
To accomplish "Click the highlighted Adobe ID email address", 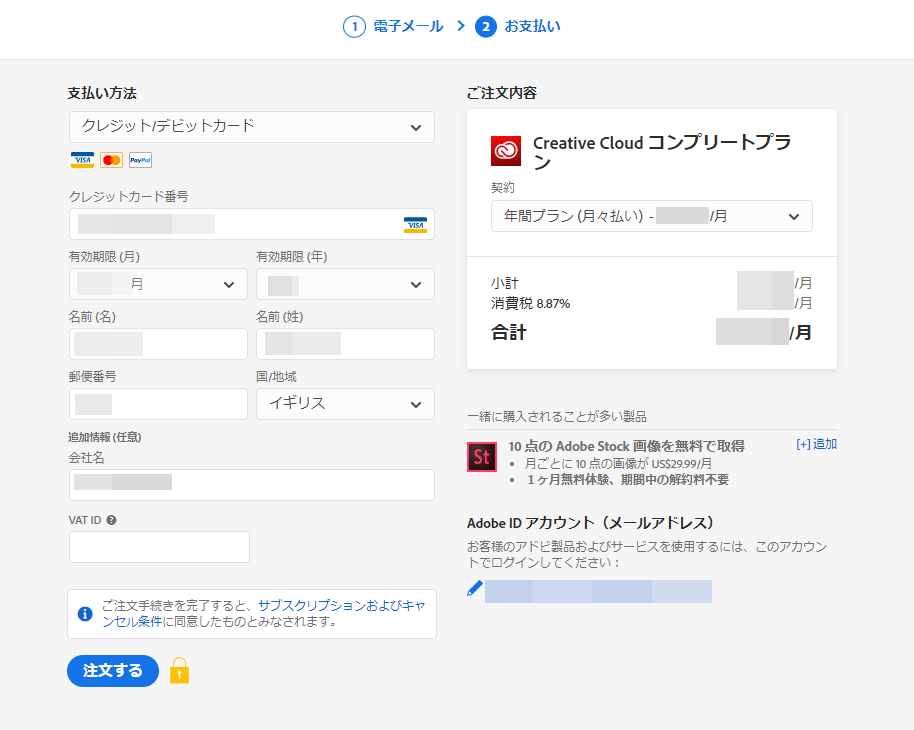I will tap(598, 591).
